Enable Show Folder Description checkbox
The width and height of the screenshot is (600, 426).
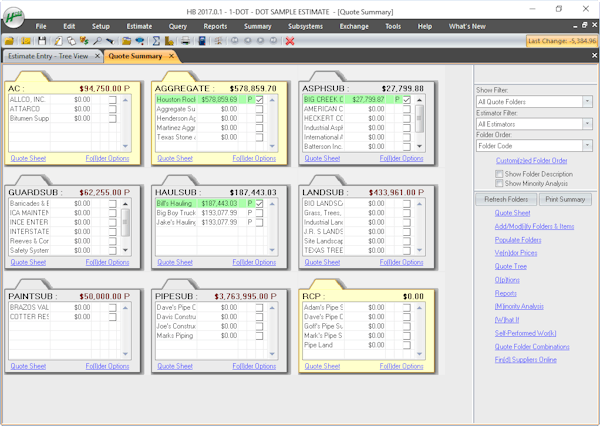pos(499,174)
